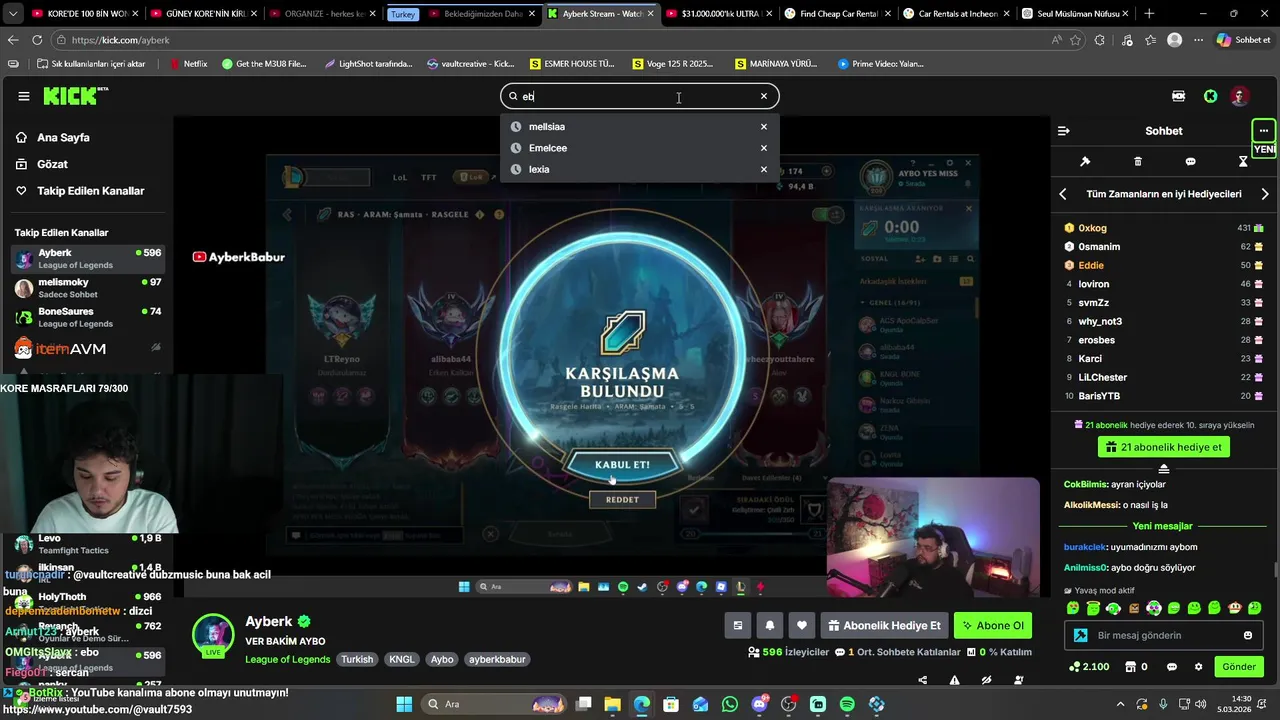Screen dimensions: 1280x720
Task: Click the green K icon in Kick header
Action: point(1211,96)
